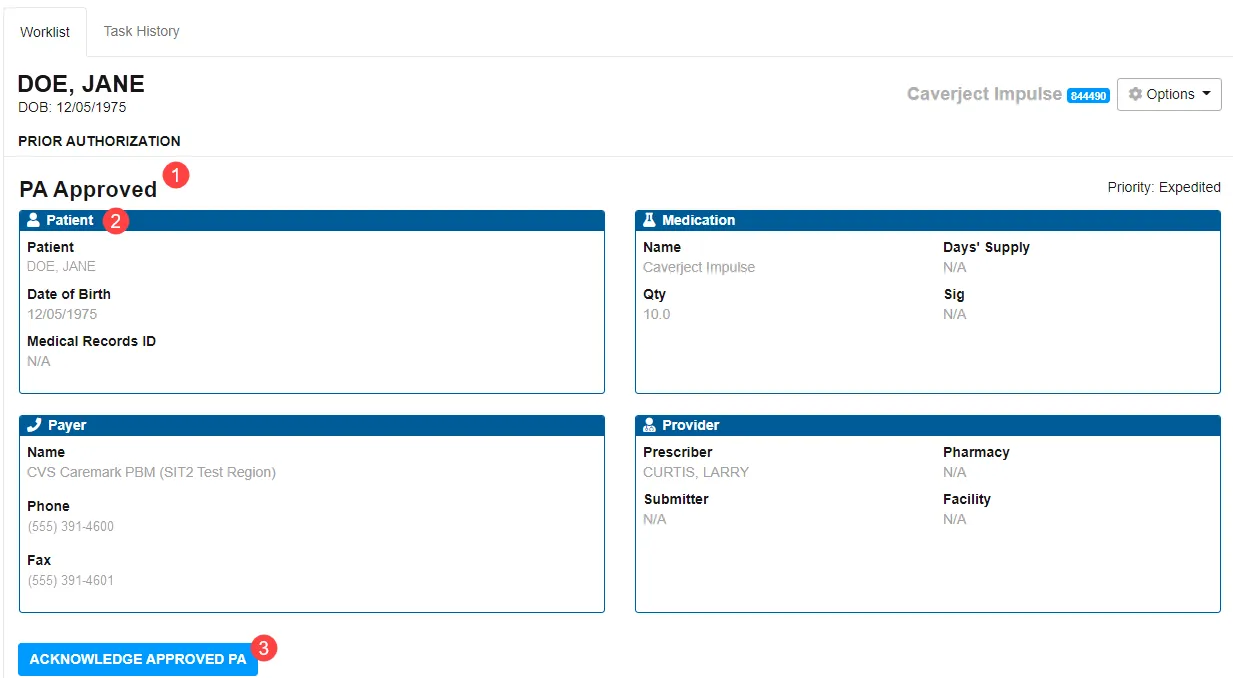Open the Task History tab
Image resolution: width=1233 pixels, height=678 pixels.
(x=142, y=31)
